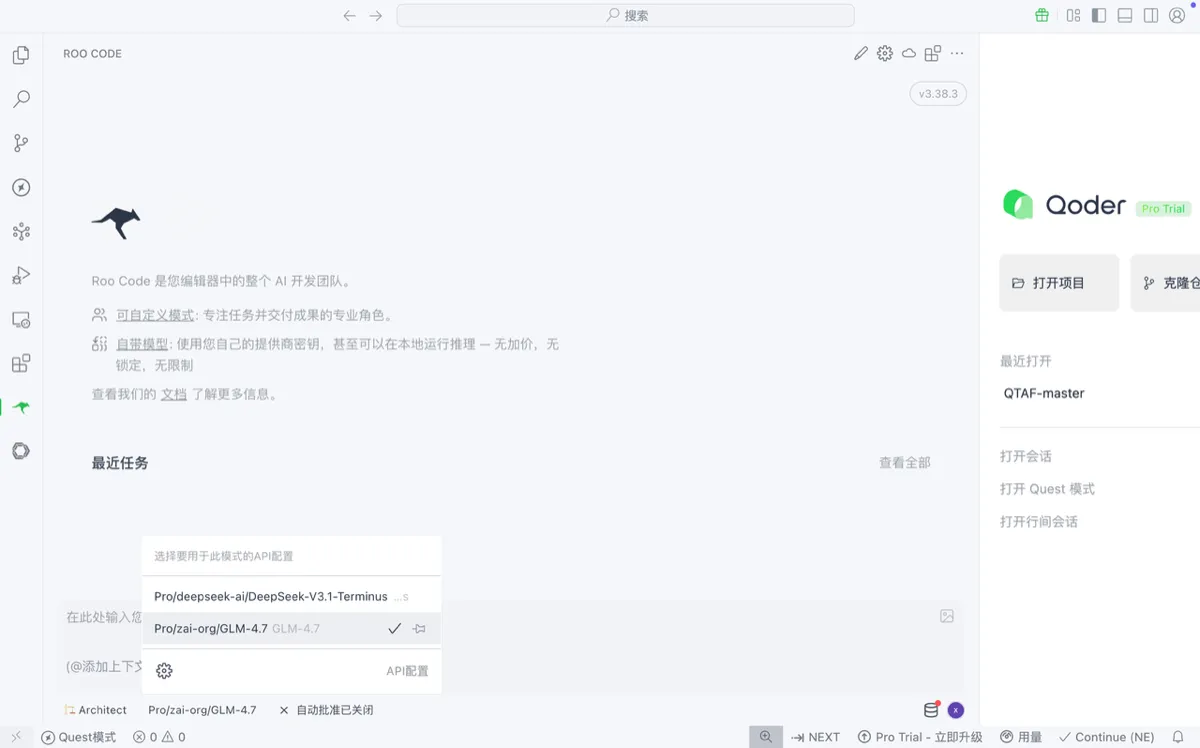This screenshot has width=1200, height=748.
Task: Open the settings gear in API config popup
Action: [165, 671]
